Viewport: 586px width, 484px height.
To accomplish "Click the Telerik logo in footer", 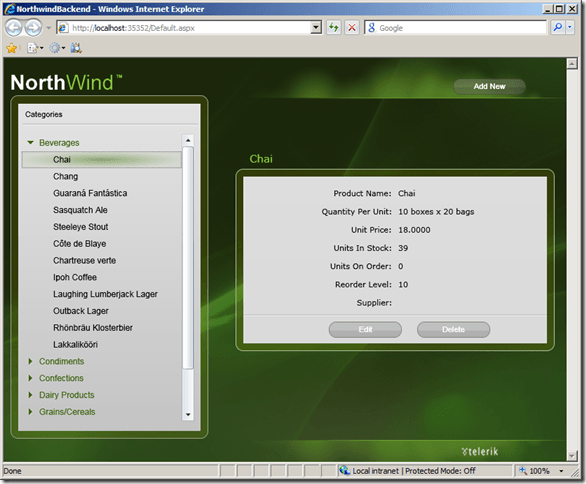I will [480, 451].
